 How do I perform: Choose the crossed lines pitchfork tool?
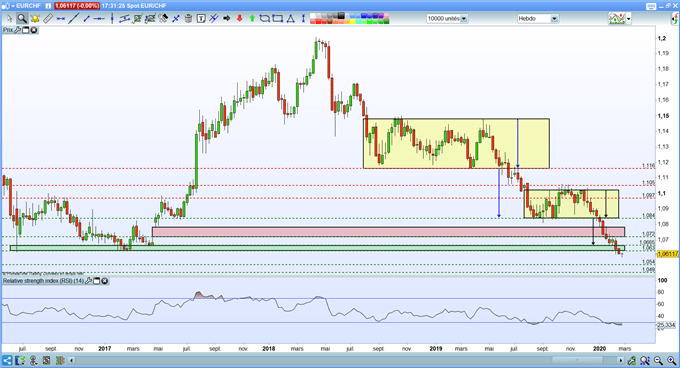point(214,19)
